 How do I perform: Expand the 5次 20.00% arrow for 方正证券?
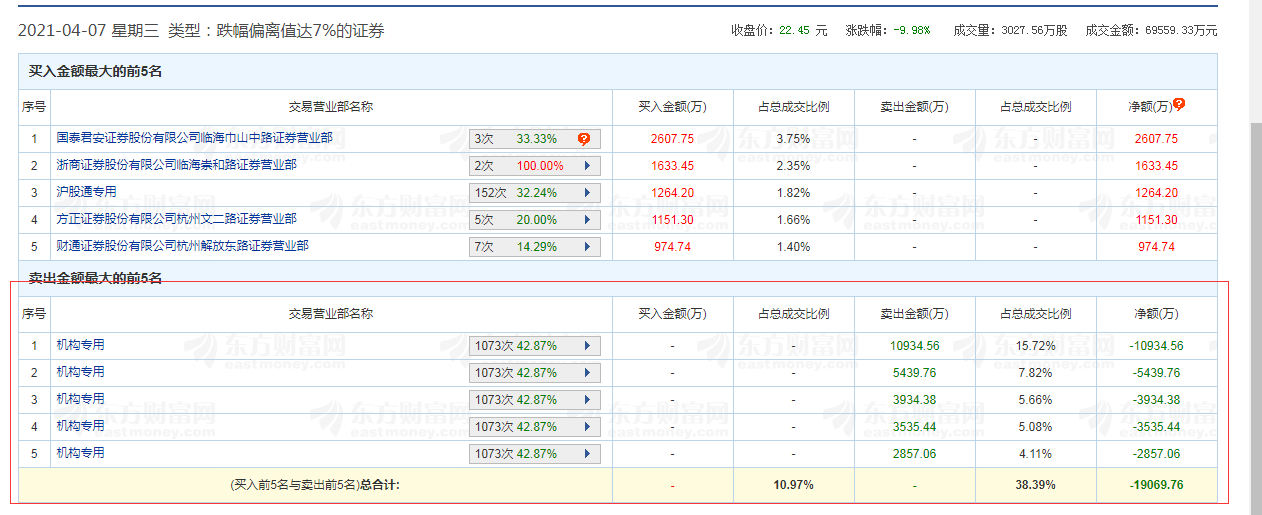586,220
